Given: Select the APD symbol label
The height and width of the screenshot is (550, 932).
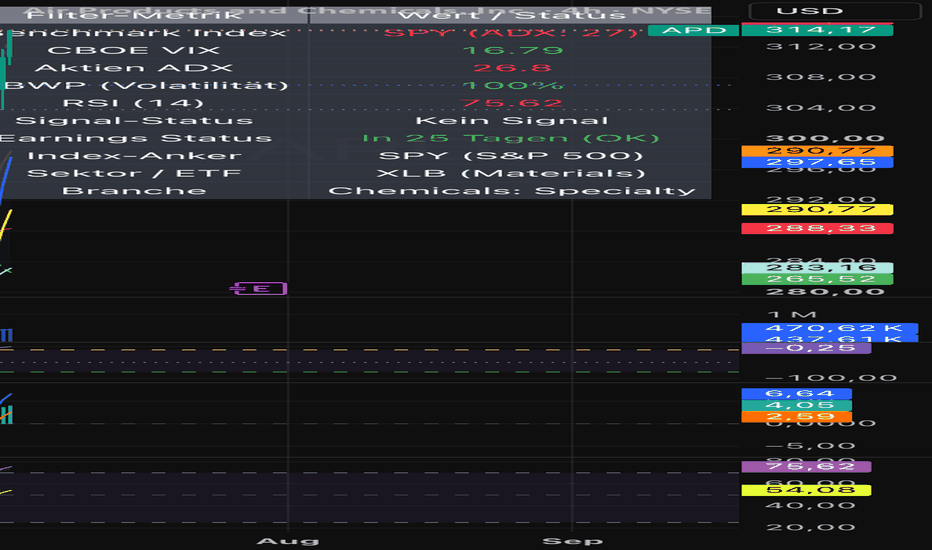Looking at the screenshot, I should [693, 30].
